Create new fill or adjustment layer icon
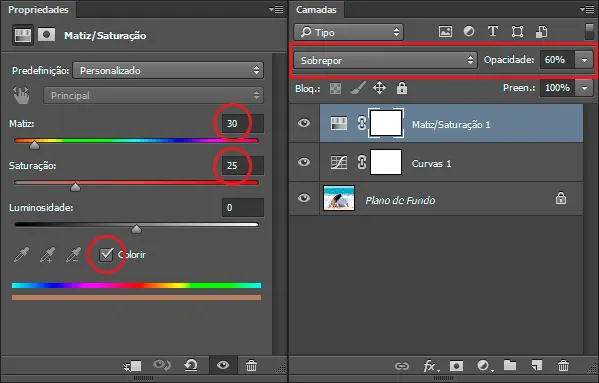 coord(484,366)
